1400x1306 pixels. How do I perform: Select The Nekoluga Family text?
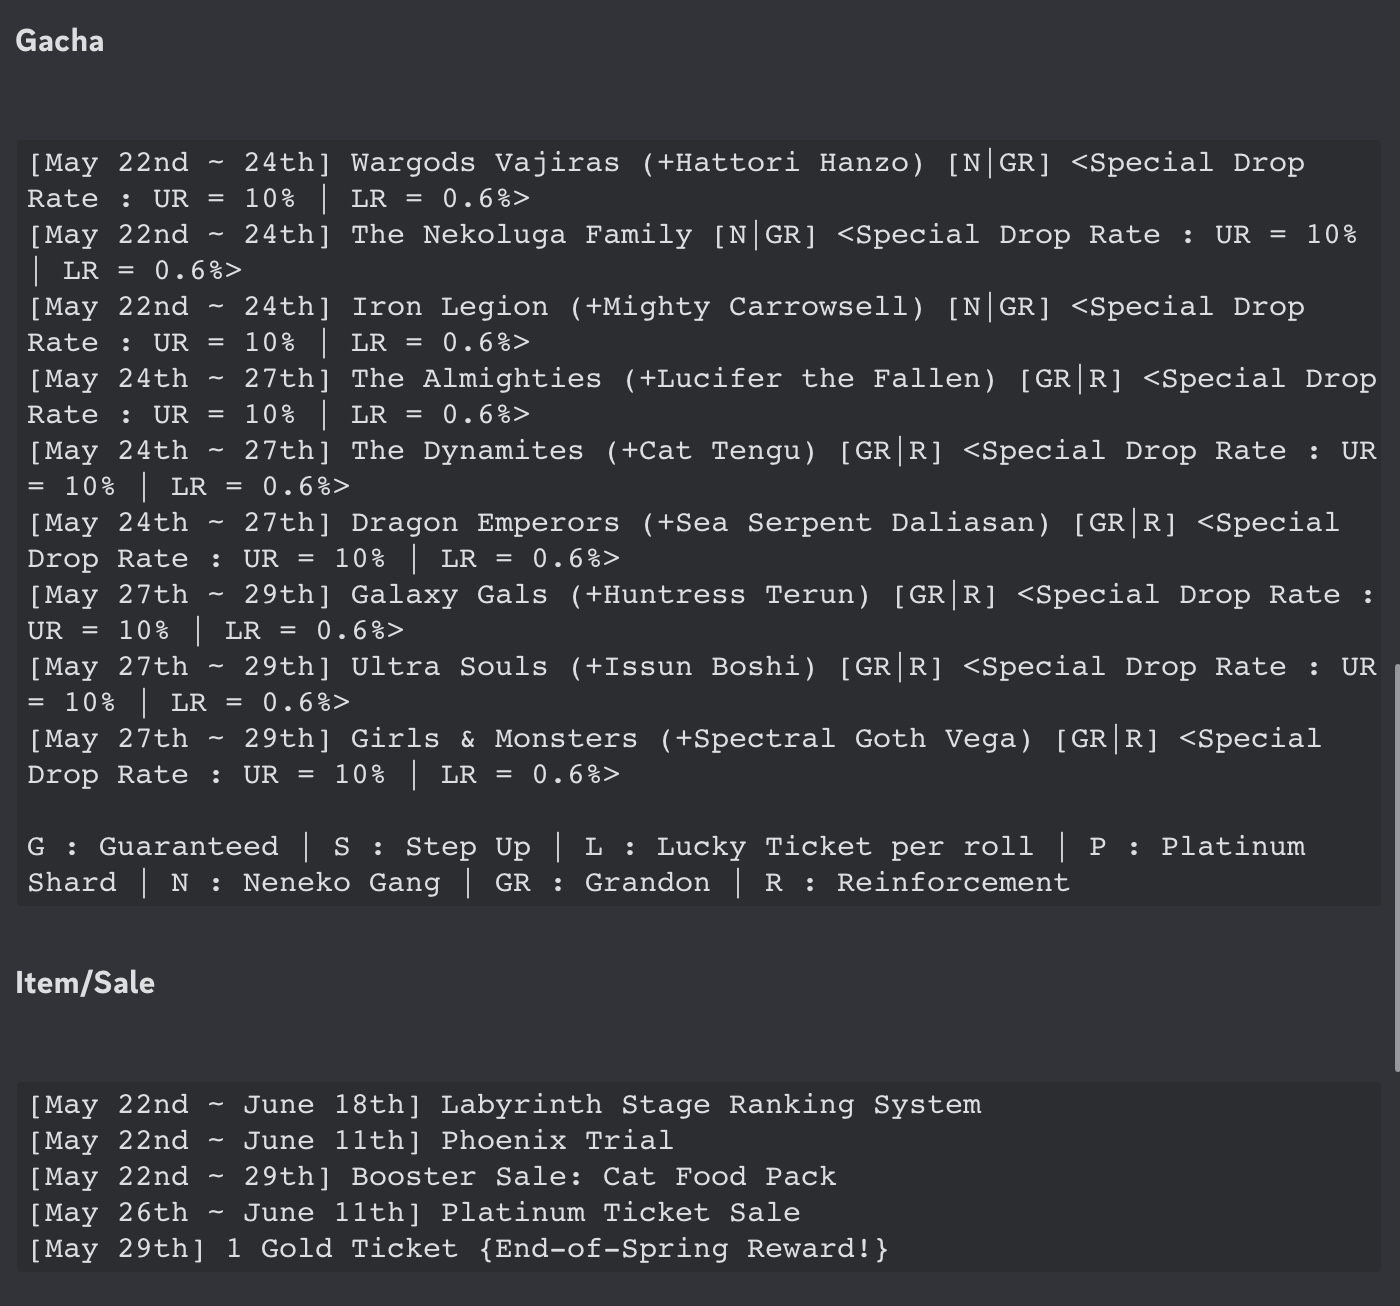tap(557, 235)
